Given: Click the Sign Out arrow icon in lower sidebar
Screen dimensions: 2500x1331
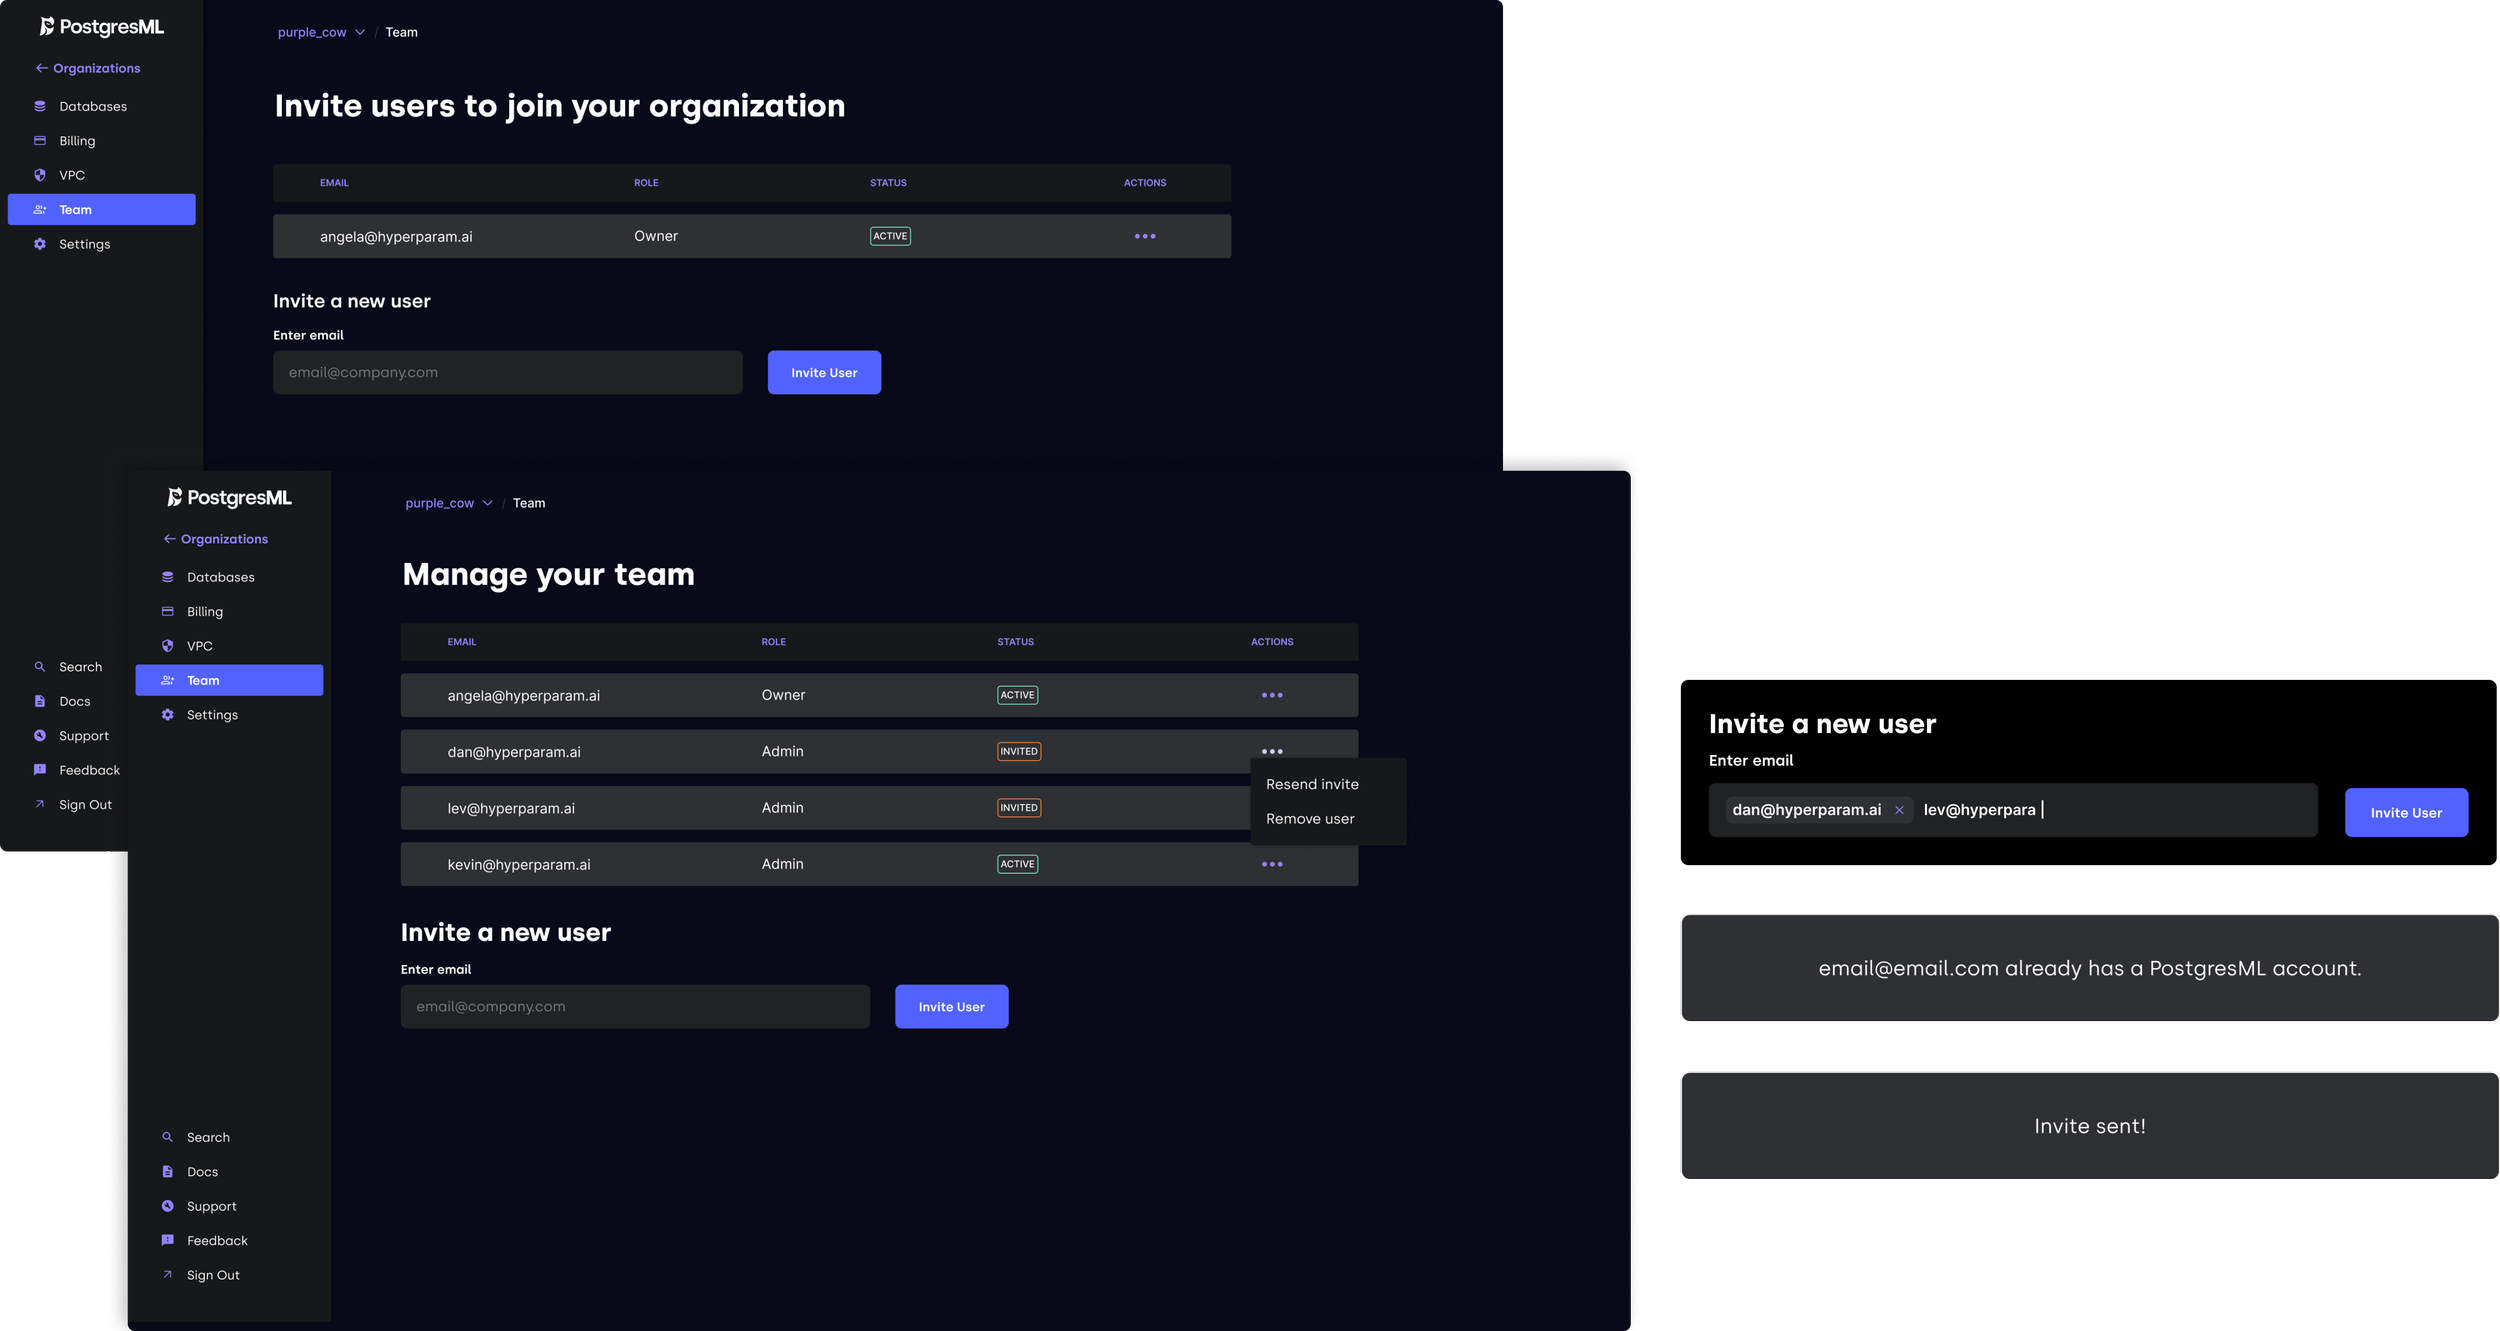Looking at the screenshot, I should [167, 1275].
